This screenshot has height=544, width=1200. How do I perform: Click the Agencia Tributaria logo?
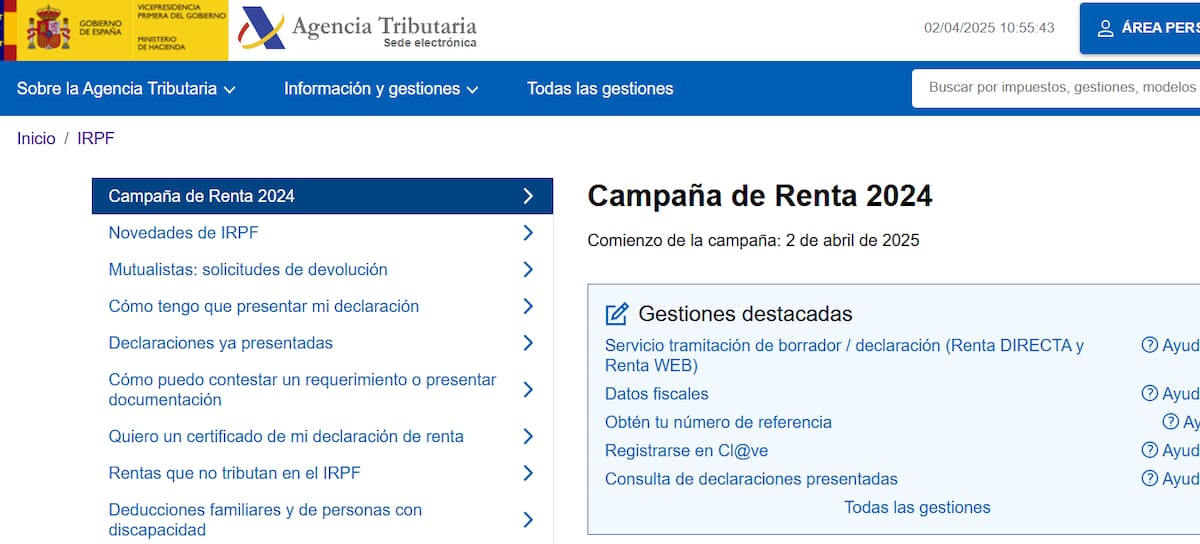358,30
